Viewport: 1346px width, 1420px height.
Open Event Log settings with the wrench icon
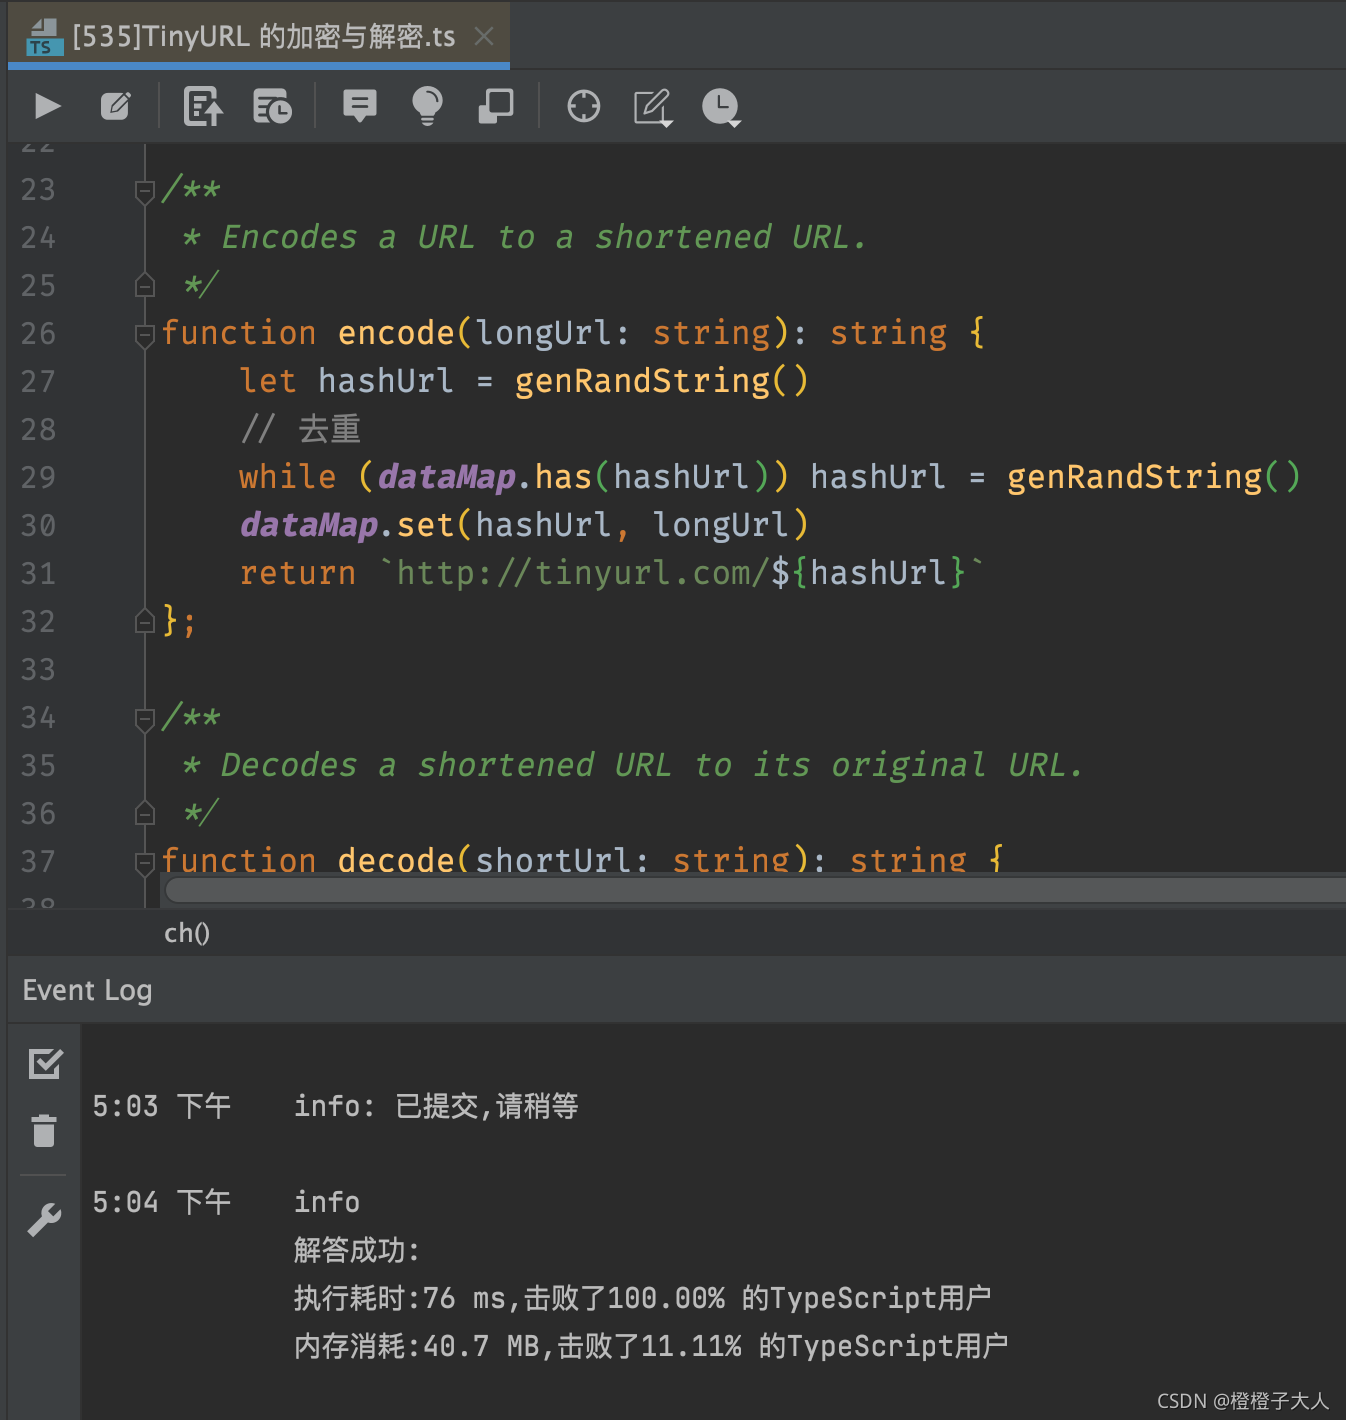pyautogui.click(x=44, y=1219)
